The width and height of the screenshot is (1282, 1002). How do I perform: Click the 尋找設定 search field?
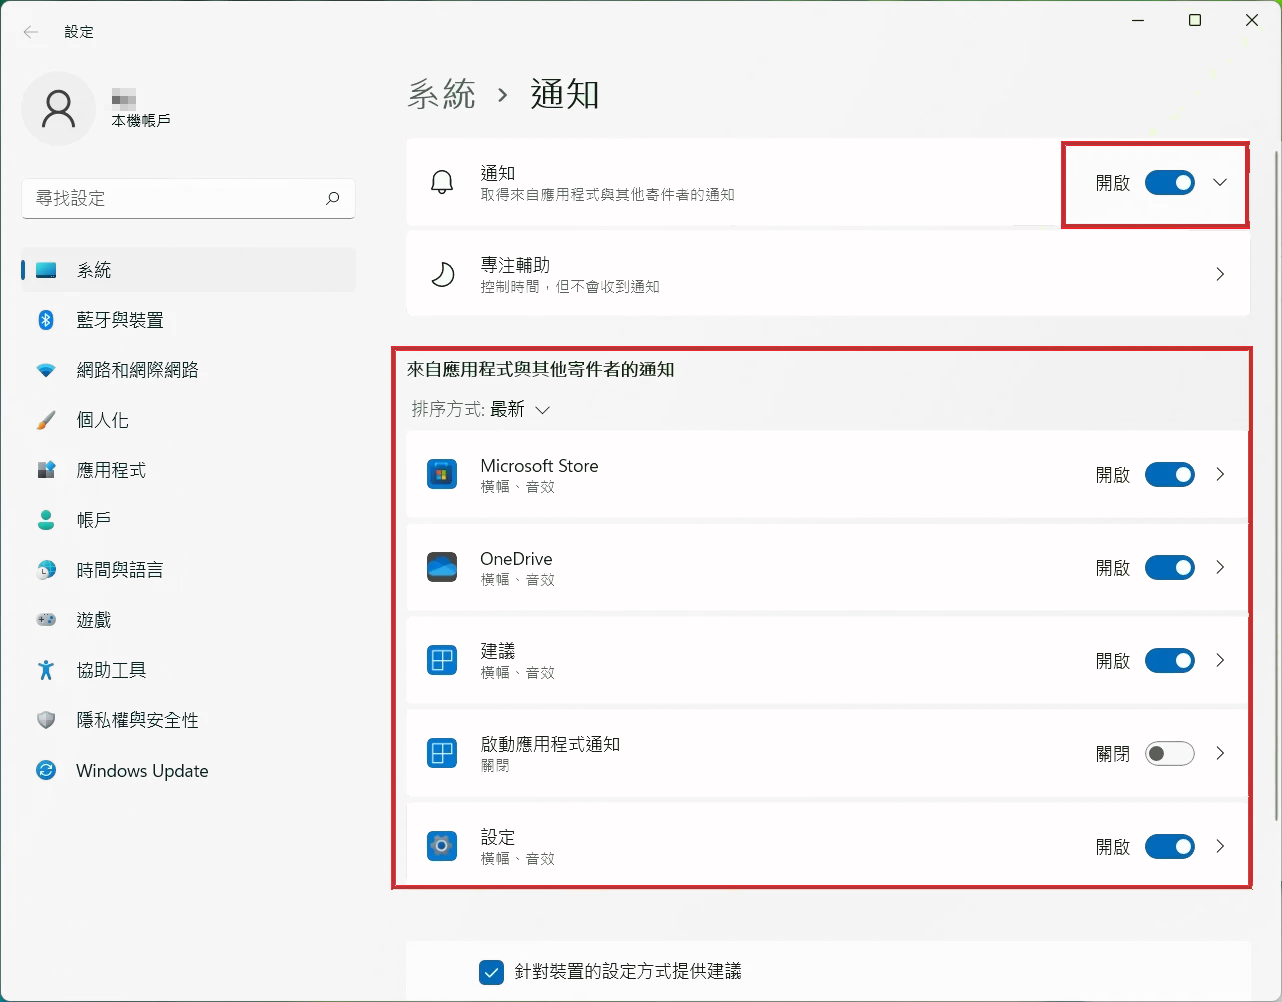click(188, 198)
